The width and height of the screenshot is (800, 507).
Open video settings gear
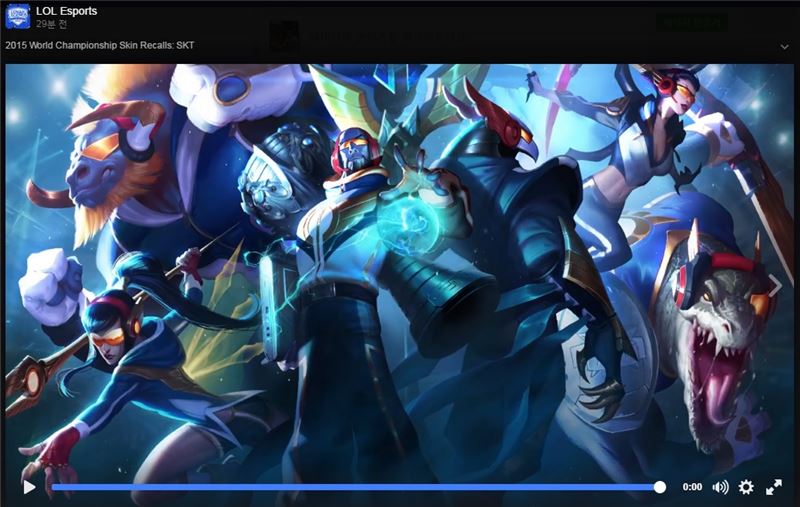(746, 487)
